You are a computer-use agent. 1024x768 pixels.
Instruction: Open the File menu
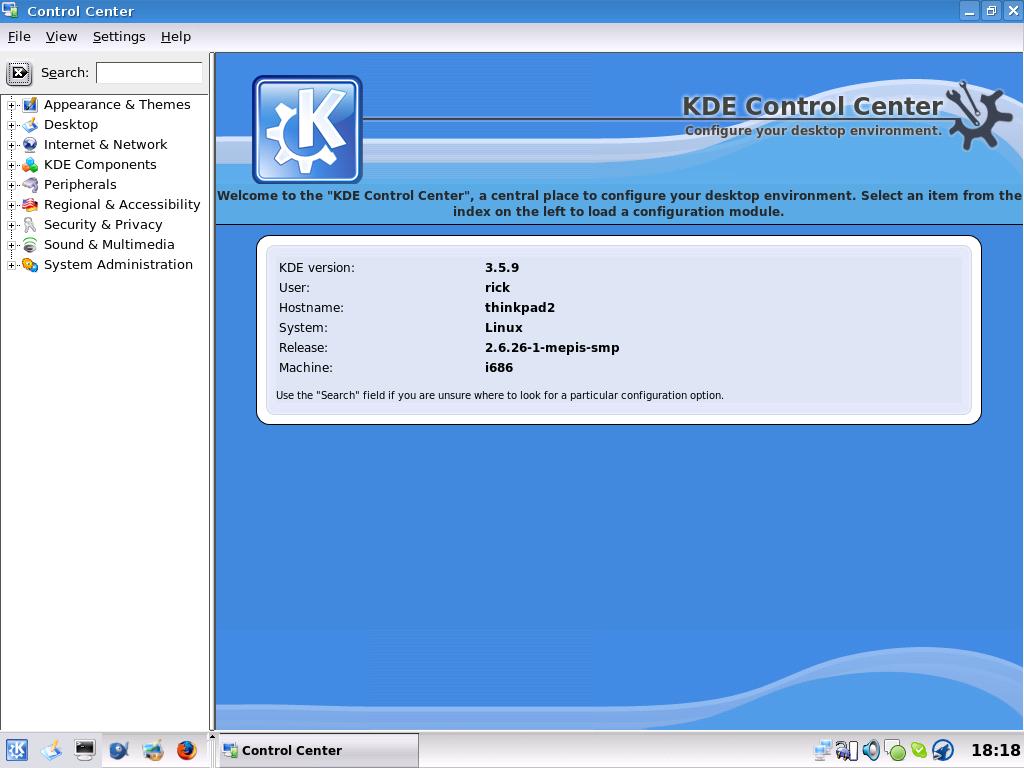19,37
